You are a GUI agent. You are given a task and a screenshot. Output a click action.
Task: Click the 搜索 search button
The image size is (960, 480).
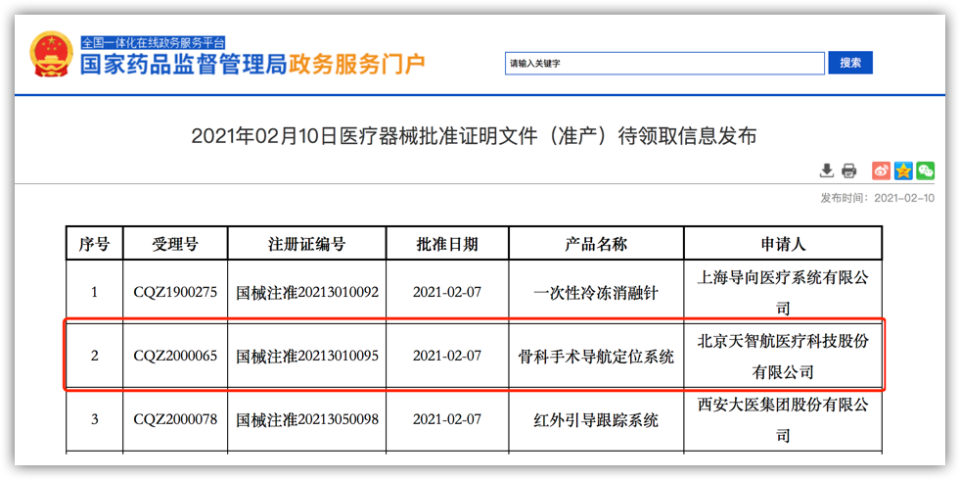pos(850,62)
